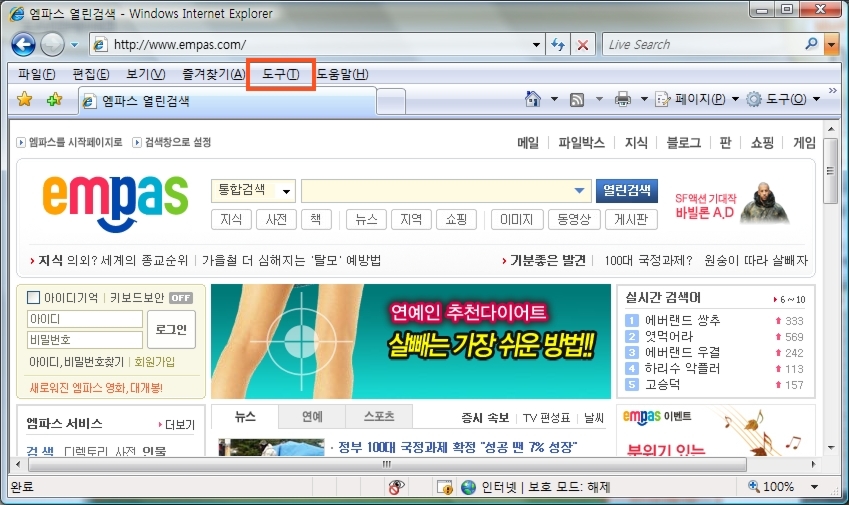Open the 페이지(P) command menu
This screenshot has height=505, width=849.
point(697,99)
